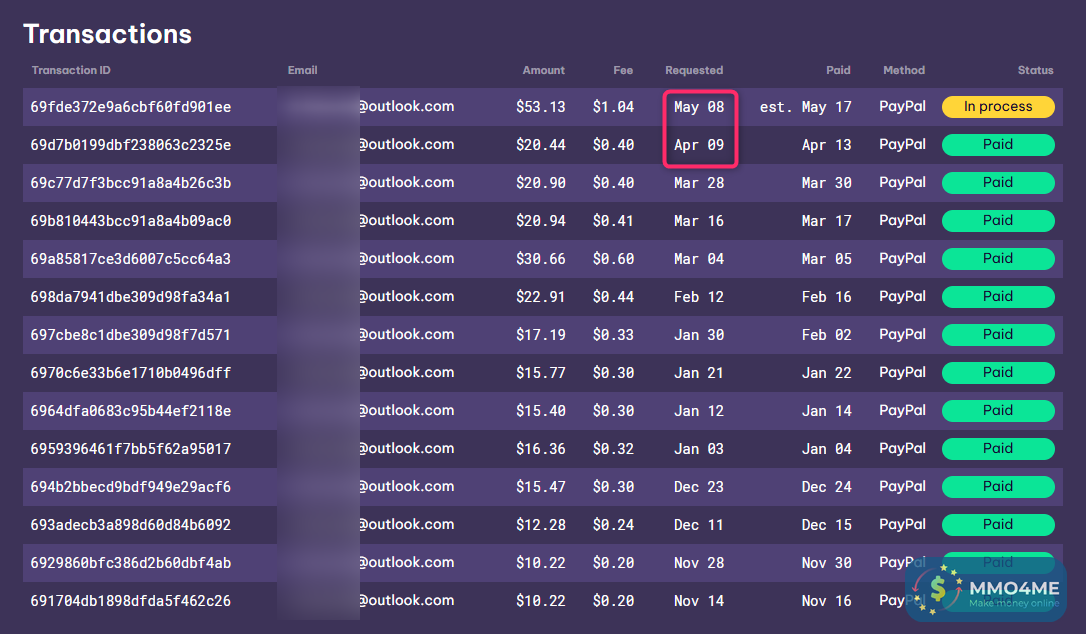Viewport: 1086px width, 634px height.
Task: Select transaction ID 6970c6e33b6e1710b0496dff
Action: (x=131, y=373)
